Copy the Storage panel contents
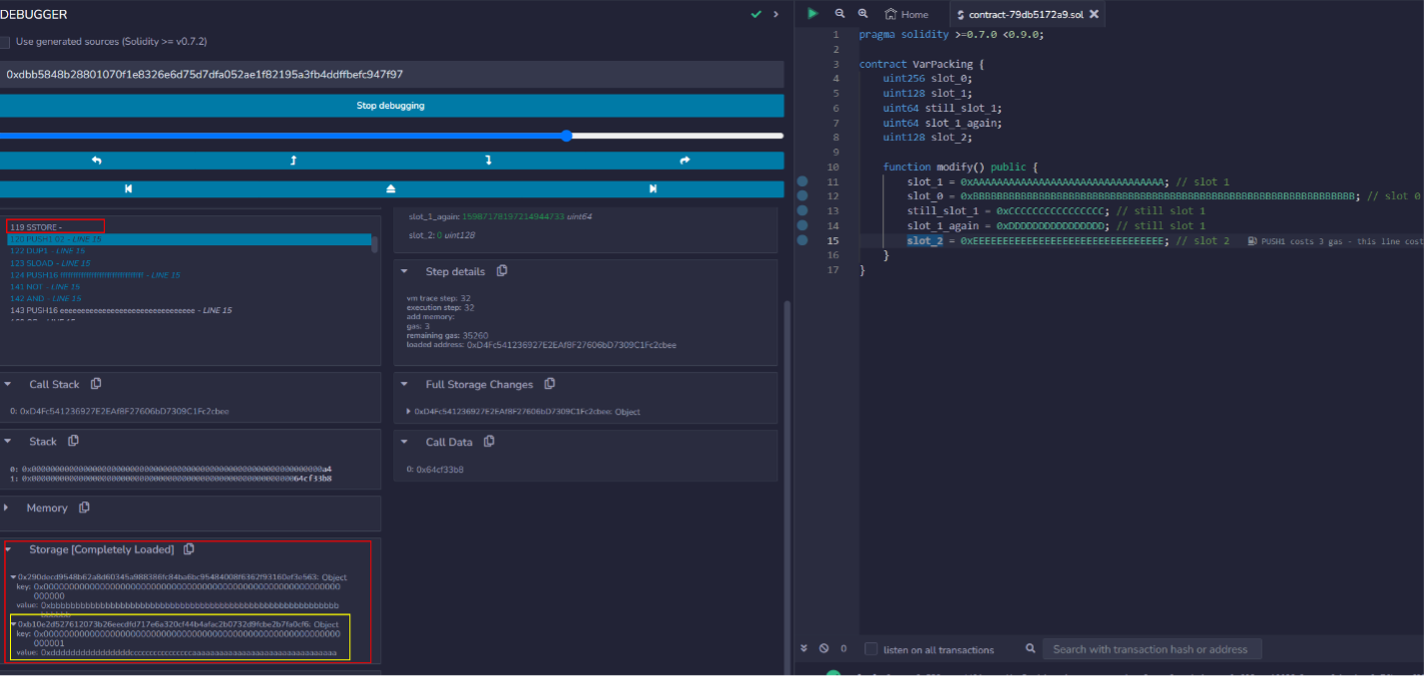1426x678 pixels. pyautogui.click(x=189, y=549)
